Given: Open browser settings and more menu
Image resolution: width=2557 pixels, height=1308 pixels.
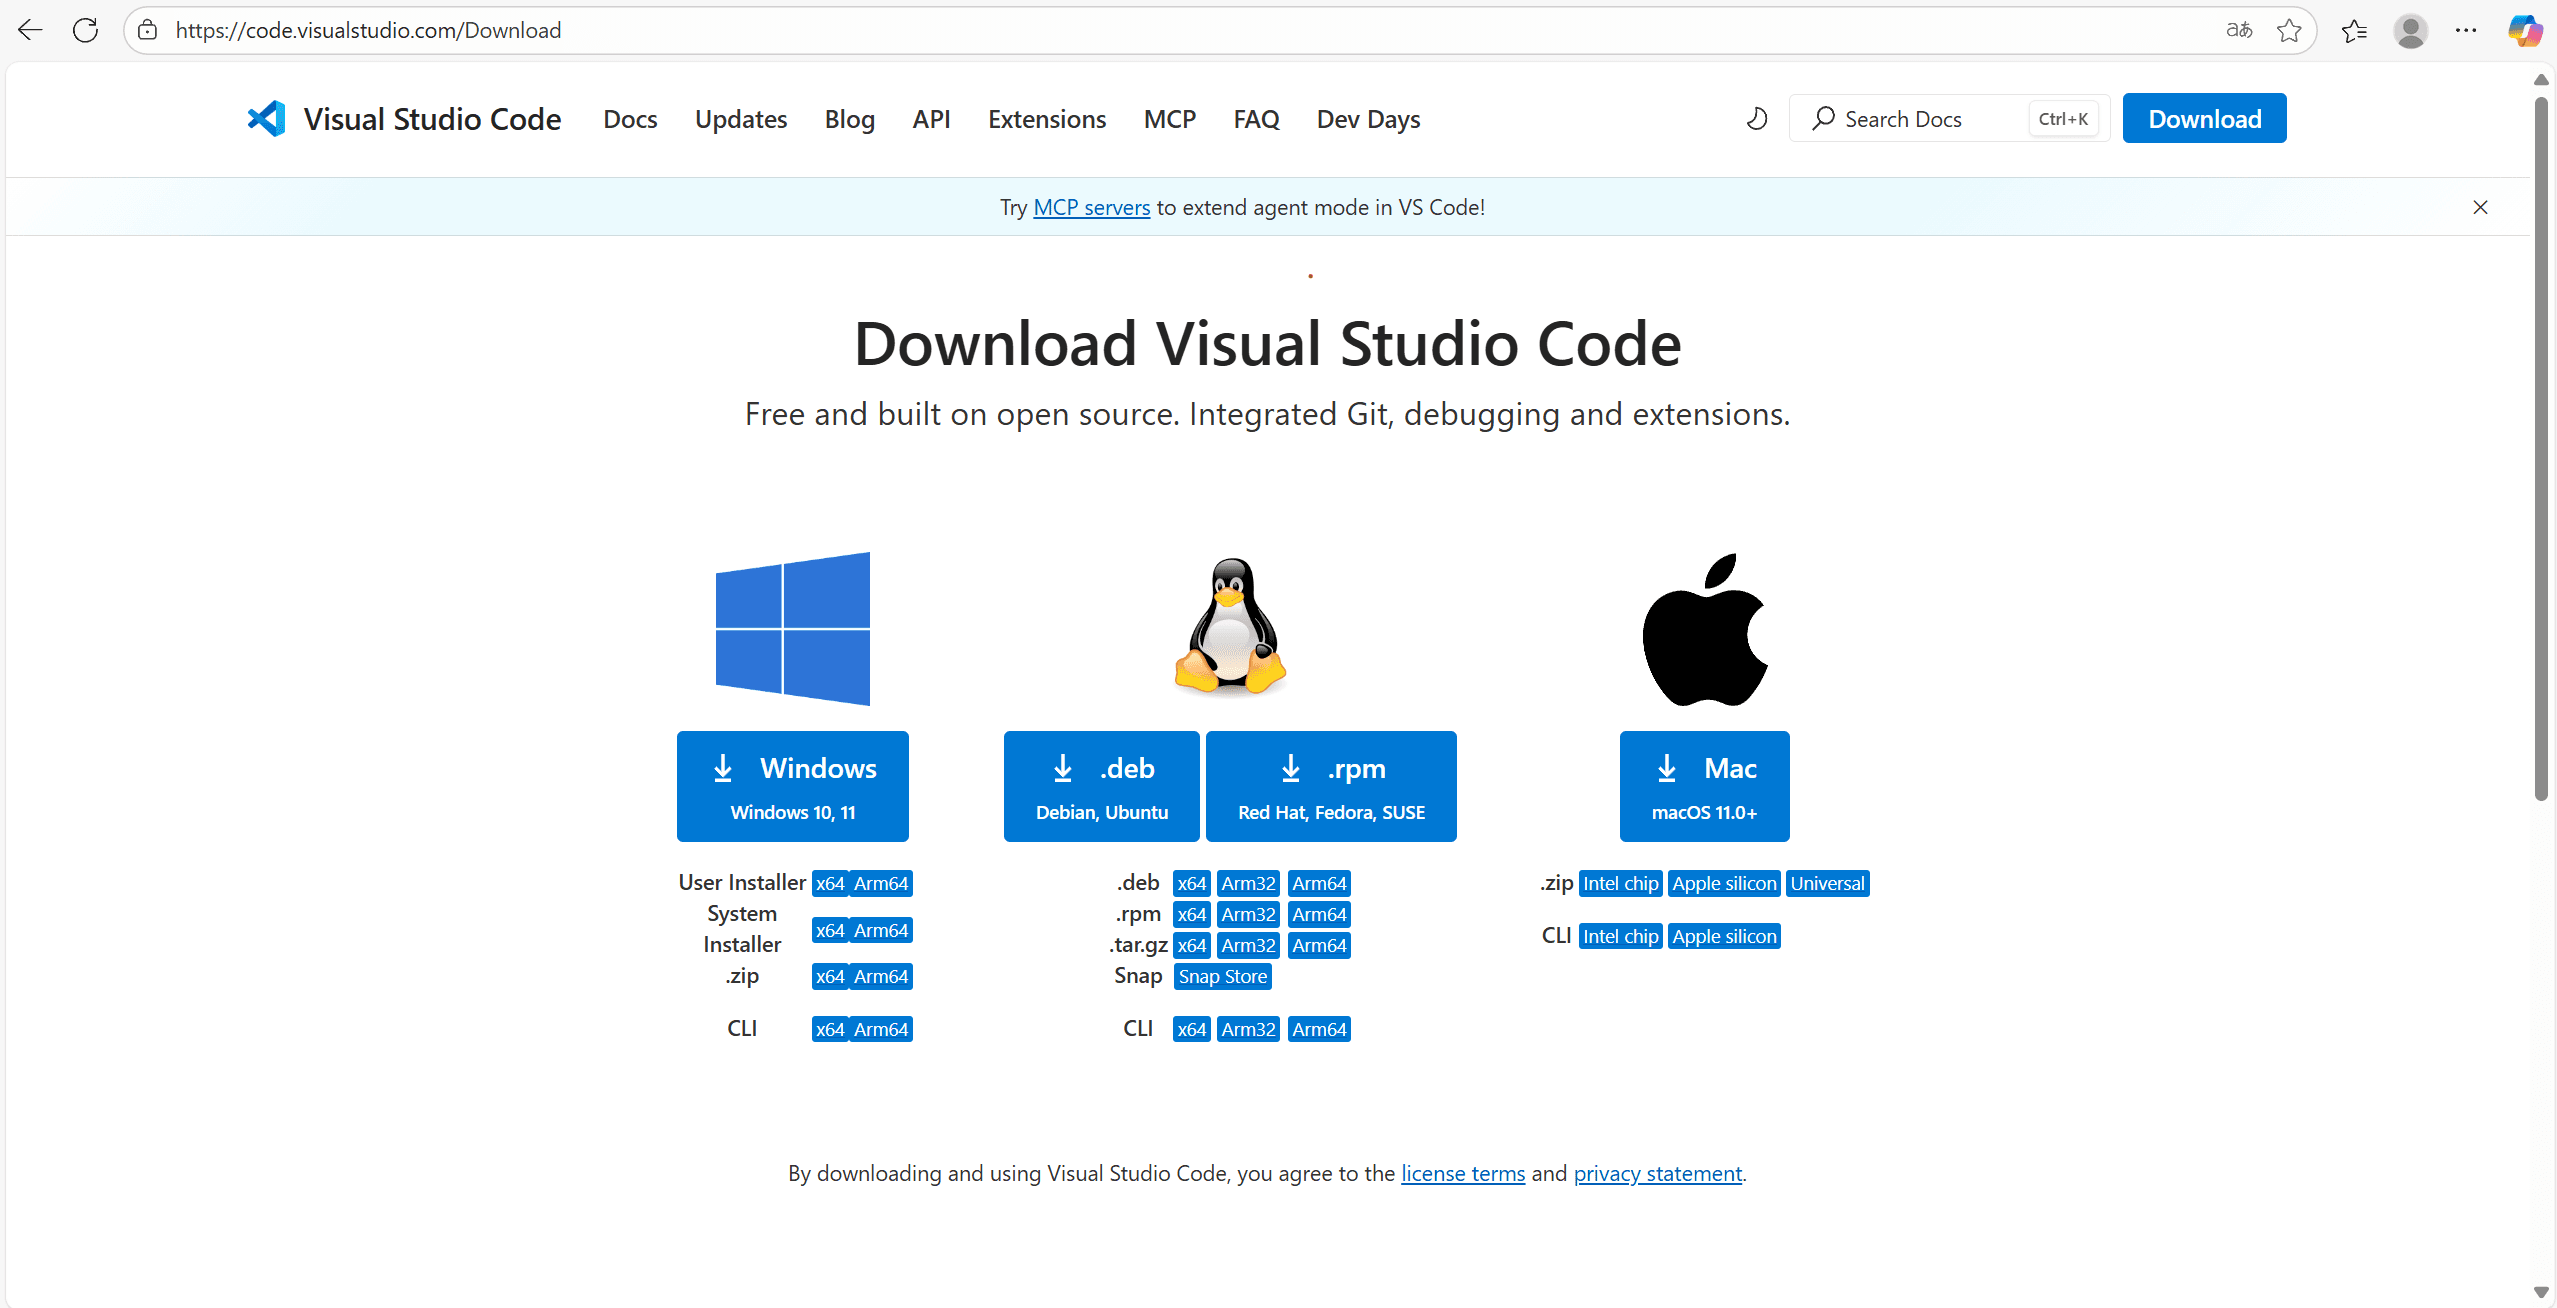Looking at the screenshot, I should point(2466,30).
